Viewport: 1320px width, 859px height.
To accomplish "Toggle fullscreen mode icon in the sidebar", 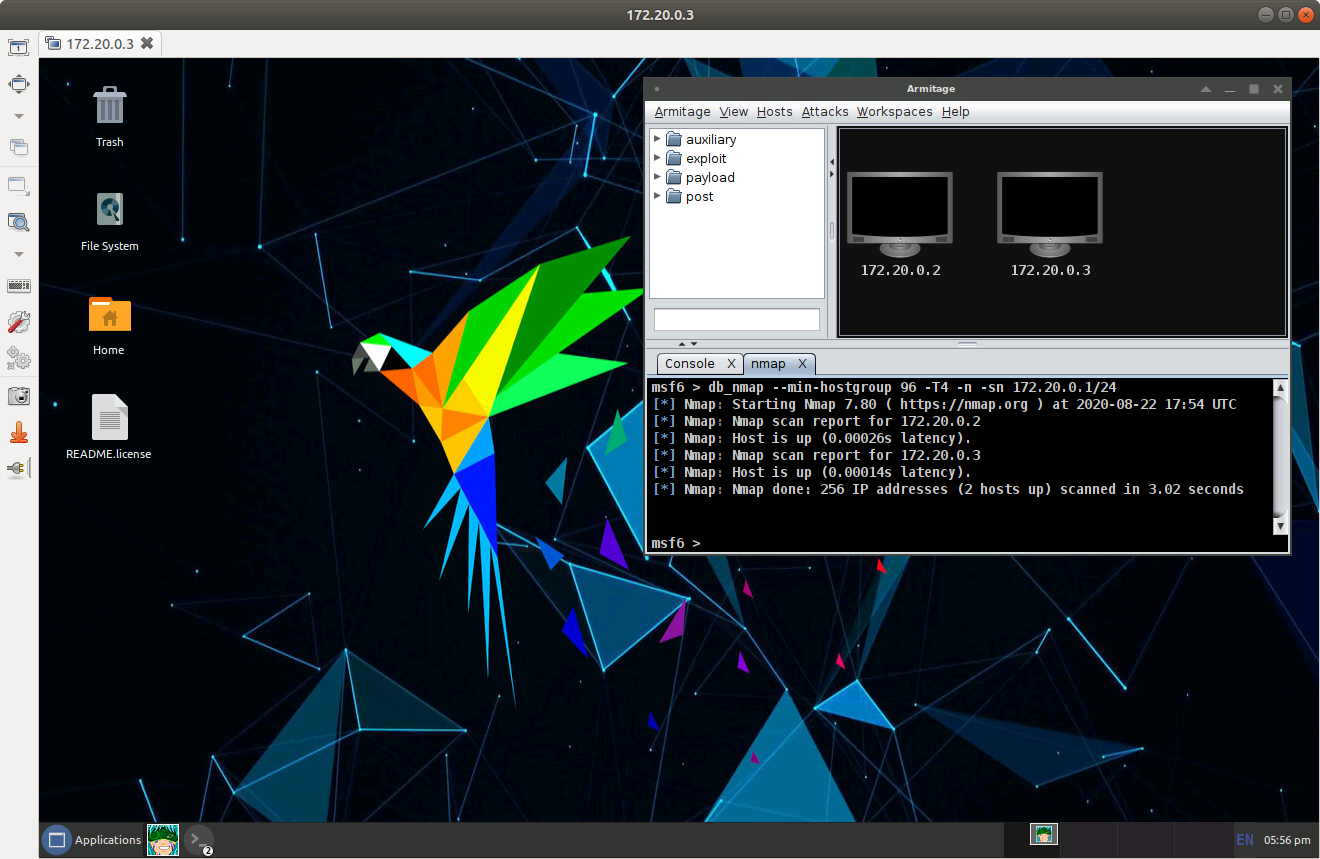I will (18, 84).
